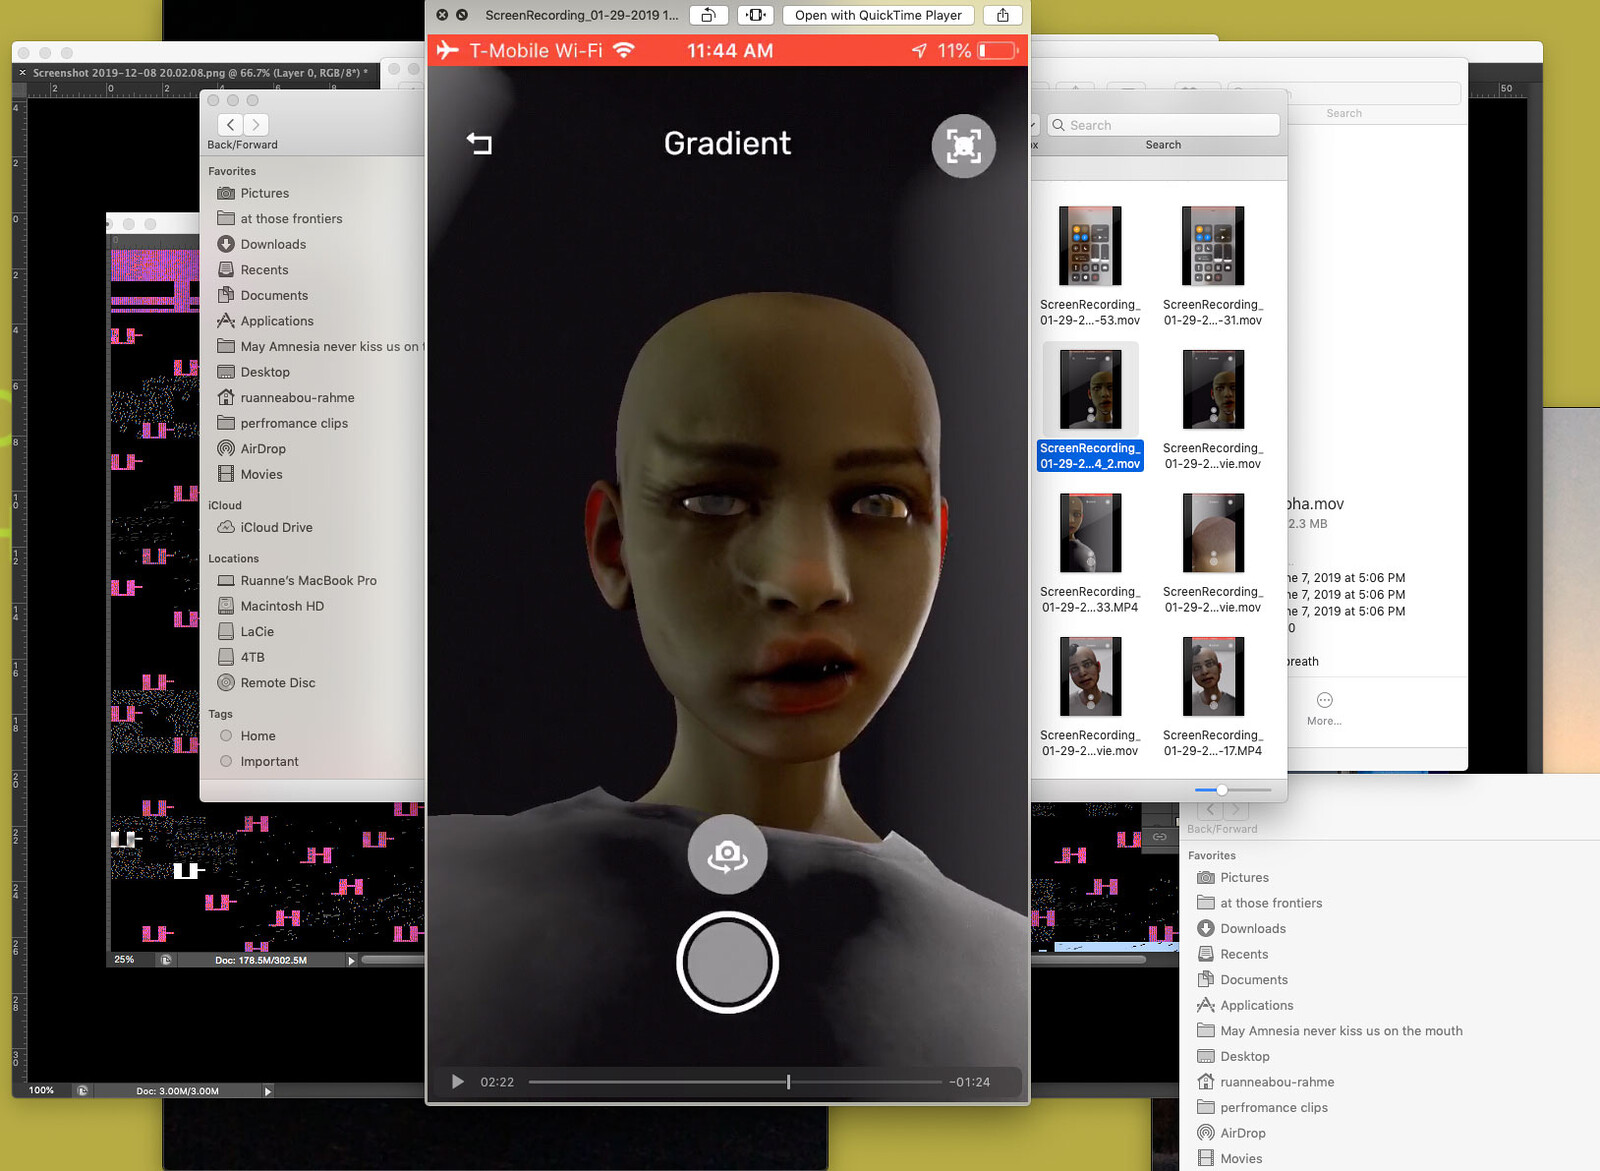Select the Important tag circle in sidebar
Image resolution: width=1600 pixels, height=1171 pixels.
226,761
